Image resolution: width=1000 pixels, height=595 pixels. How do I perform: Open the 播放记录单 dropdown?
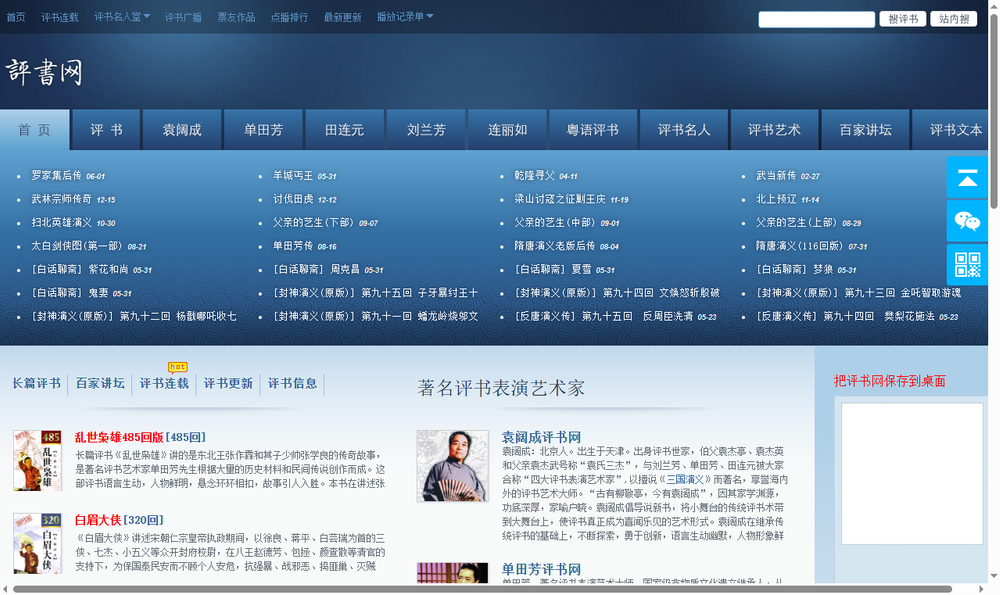tap(403, 15)
